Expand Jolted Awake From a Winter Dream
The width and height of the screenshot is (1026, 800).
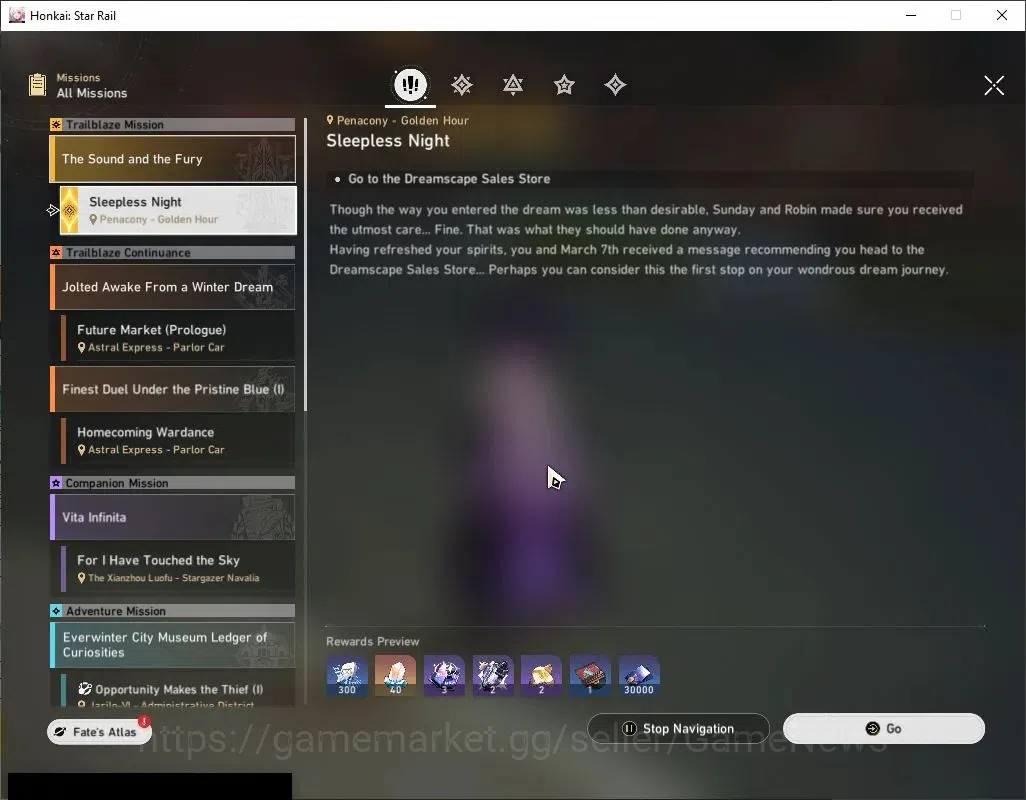[173, 287]
